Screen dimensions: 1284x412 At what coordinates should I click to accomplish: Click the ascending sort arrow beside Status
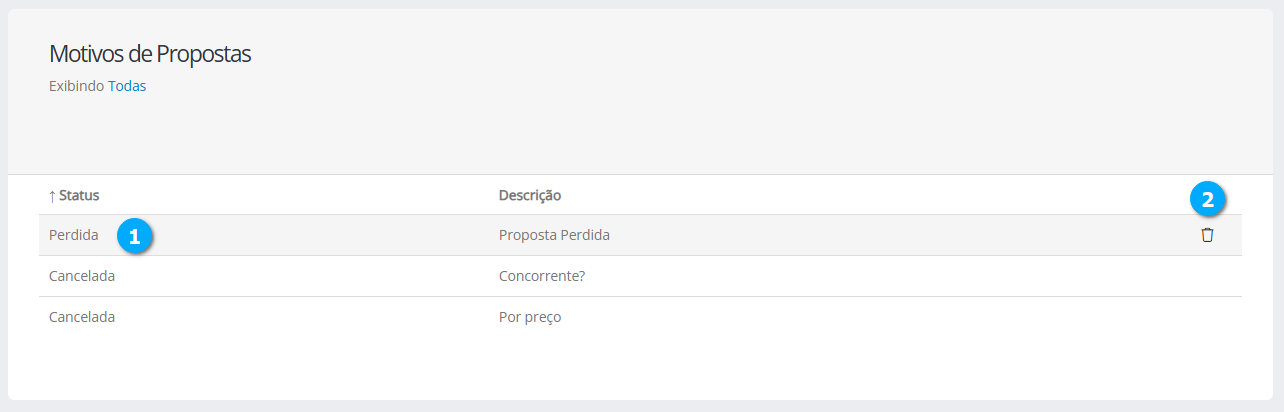pos(52,195)
